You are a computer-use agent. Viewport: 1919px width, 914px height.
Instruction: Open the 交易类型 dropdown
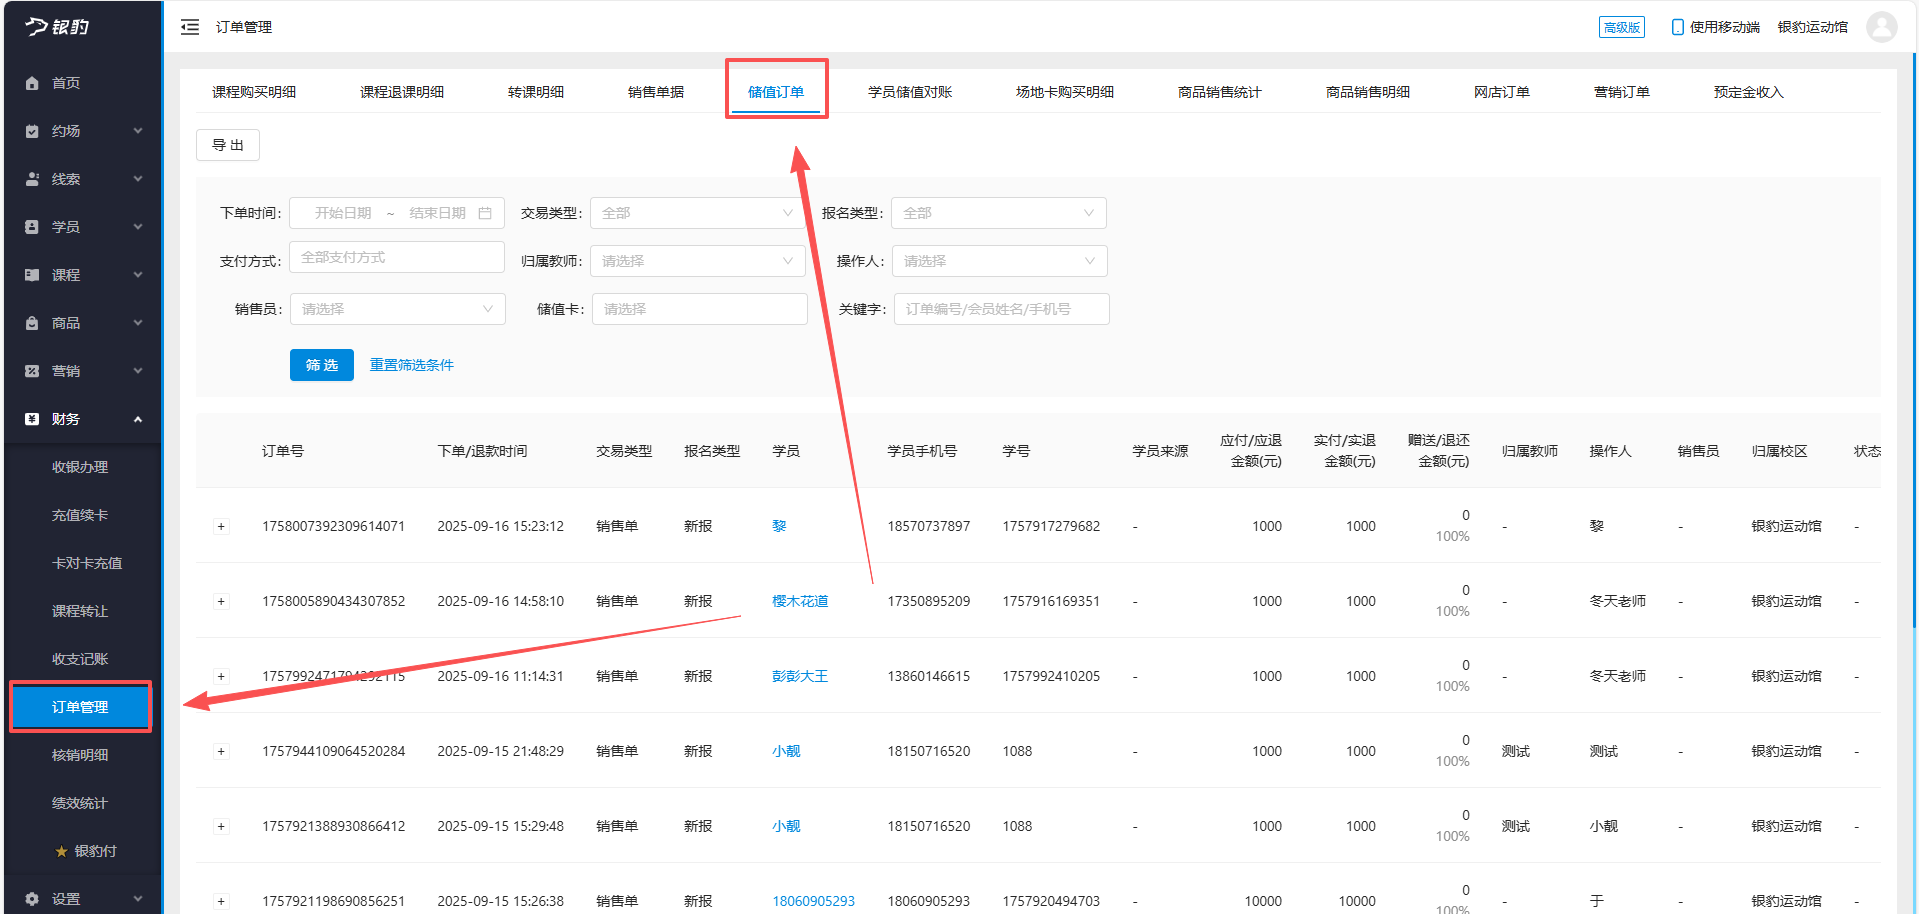(x=697, y=212)
